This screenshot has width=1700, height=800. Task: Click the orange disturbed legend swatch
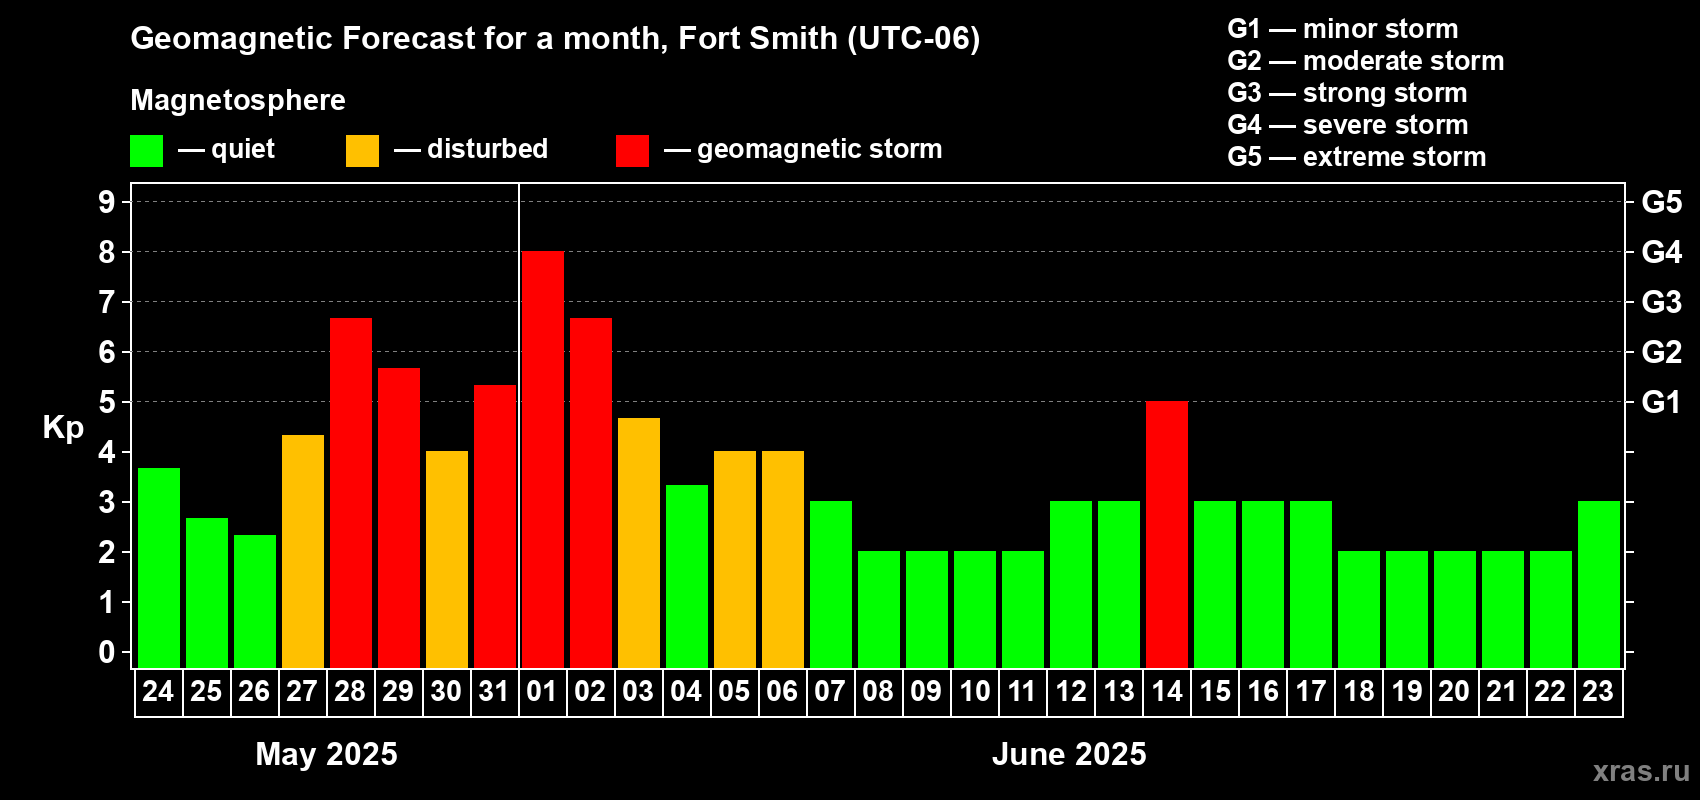pyautogui.click(x=362, y=151)
